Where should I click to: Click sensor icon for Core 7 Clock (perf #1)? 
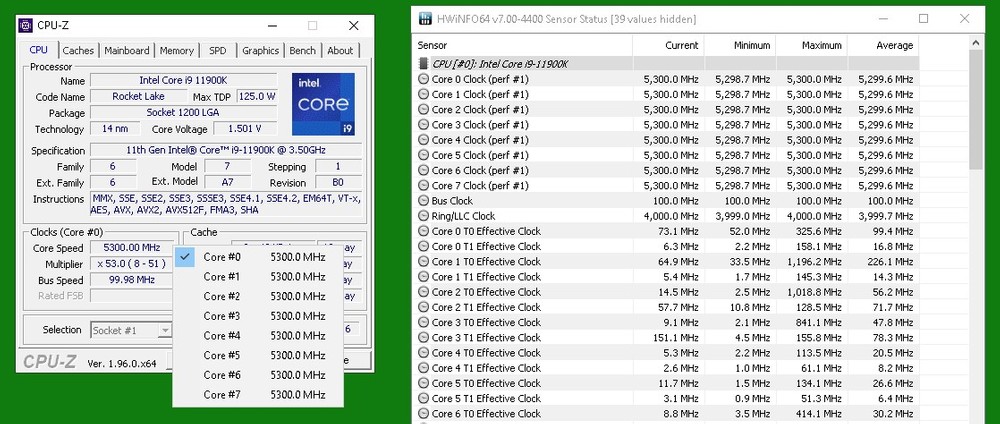(x=423, y=186)
